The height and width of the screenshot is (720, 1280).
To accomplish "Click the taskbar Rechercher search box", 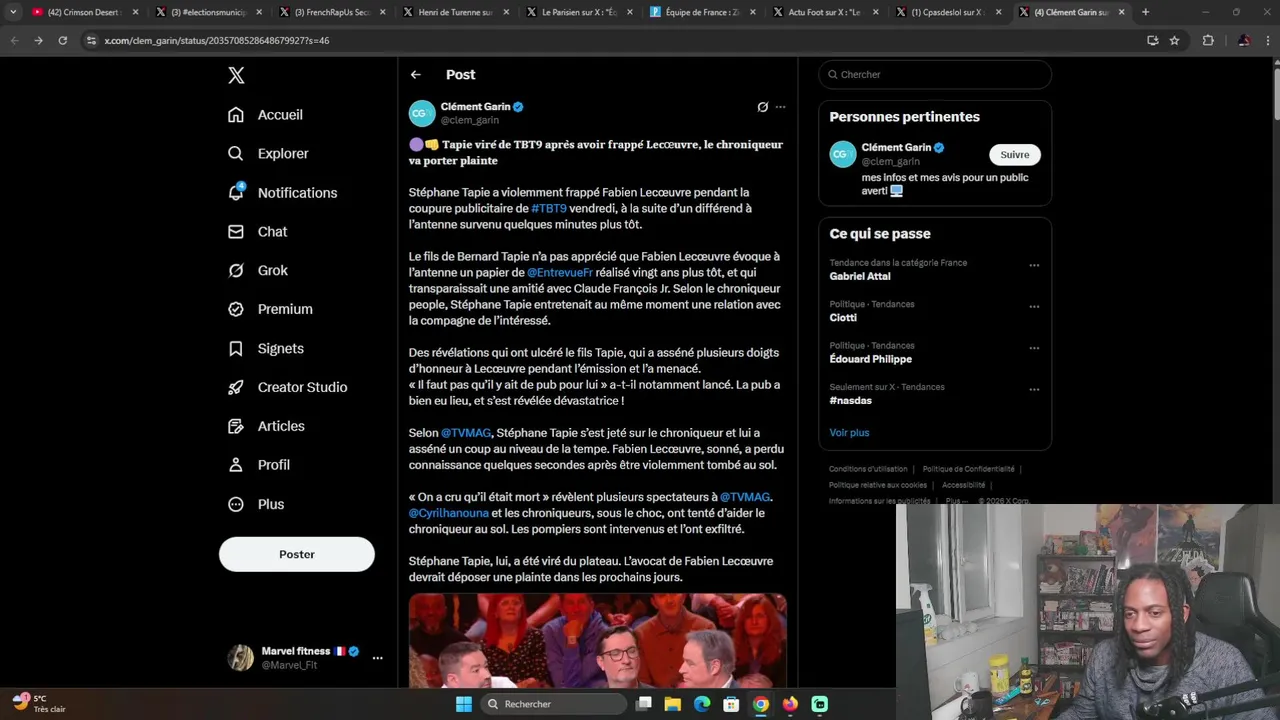I will click(x=552, y=704).
